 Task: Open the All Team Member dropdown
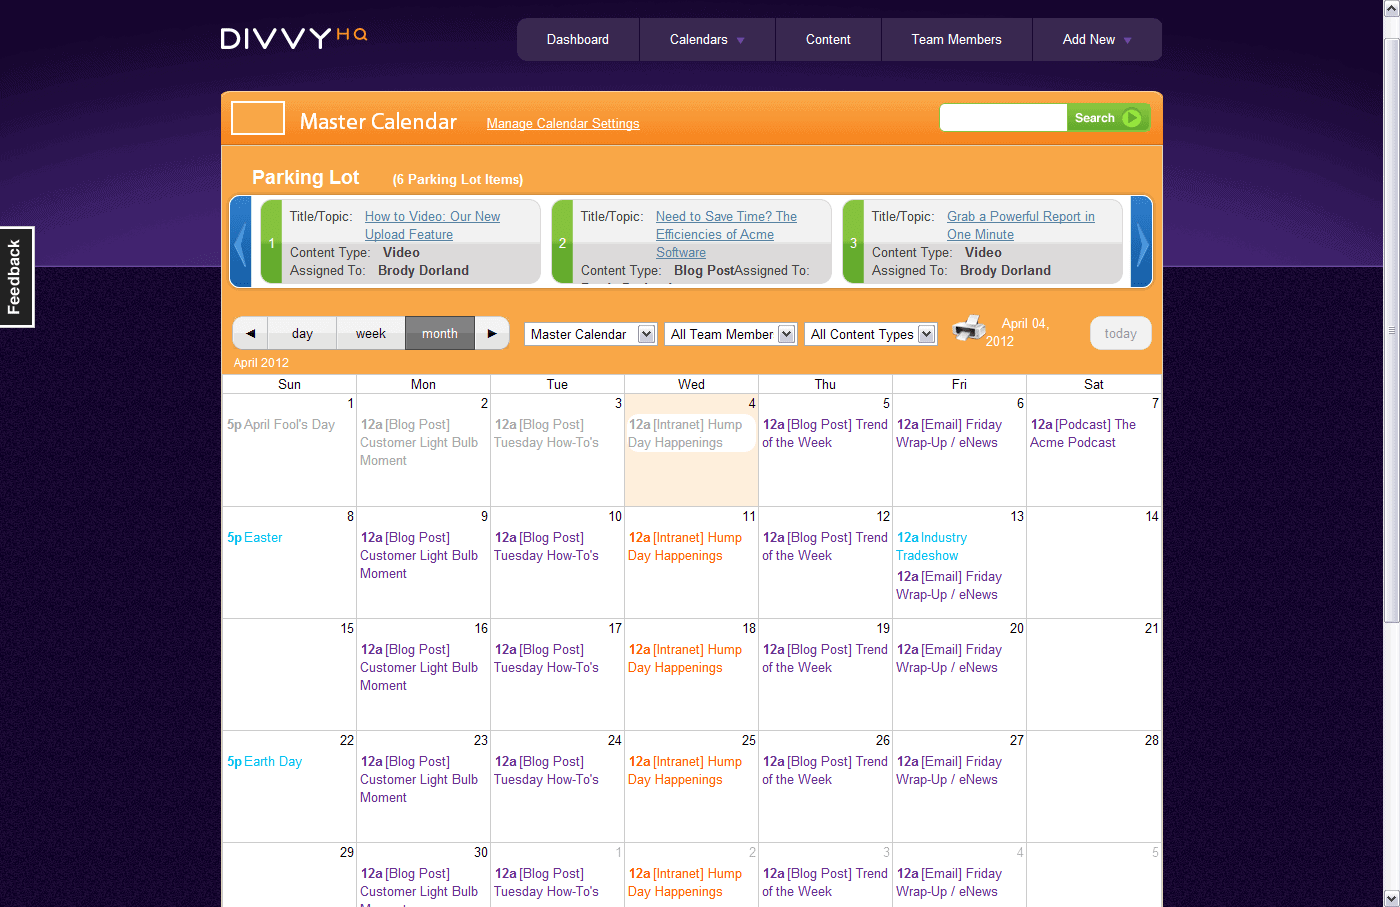pos(730,333)
